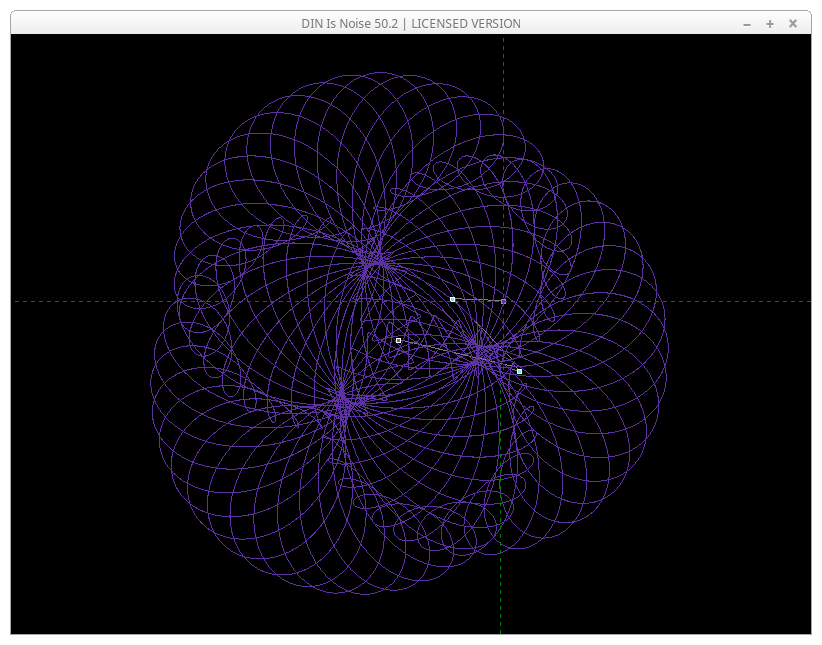Select the green vertex at the axes crossing
The image size is (822, 645).
point(503,301)
